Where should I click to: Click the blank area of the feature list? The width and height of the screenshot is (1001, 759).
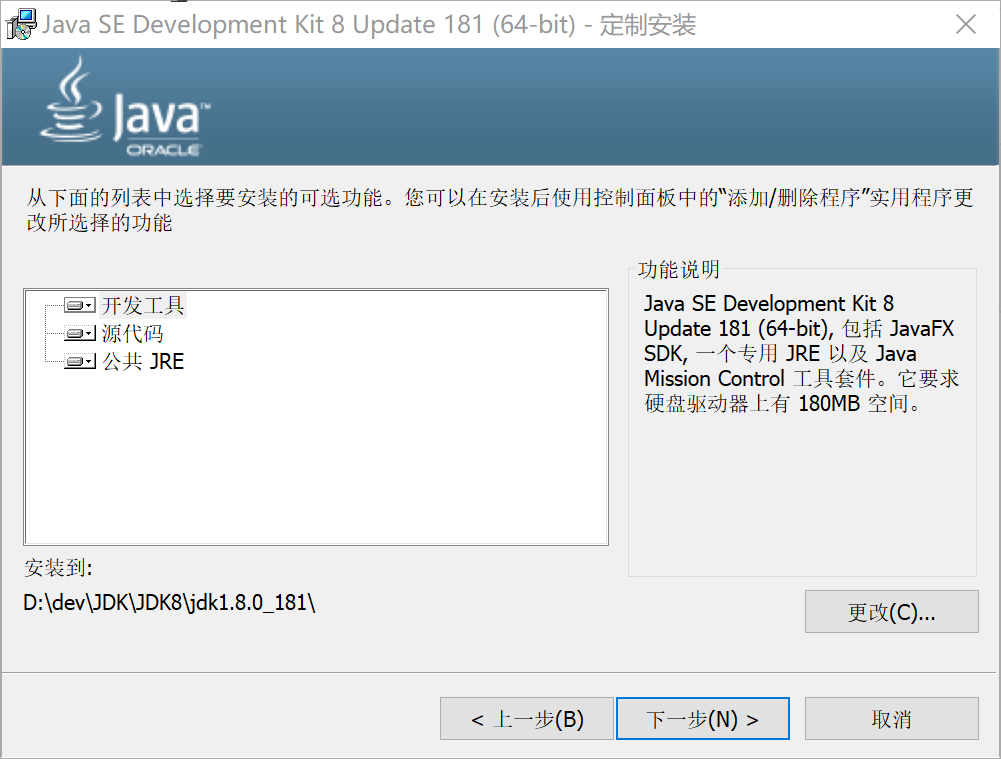[x=316, y=460]
